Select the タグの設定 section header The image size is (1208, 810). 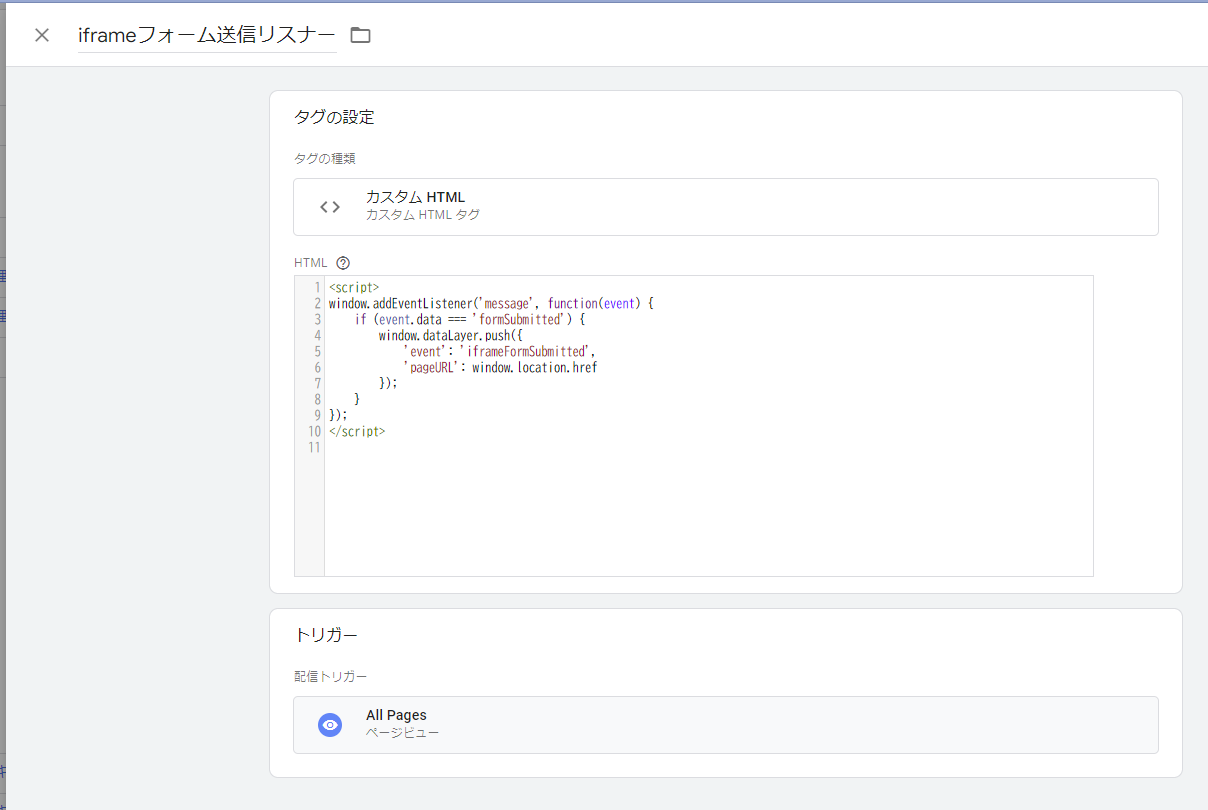coord(332,116)
